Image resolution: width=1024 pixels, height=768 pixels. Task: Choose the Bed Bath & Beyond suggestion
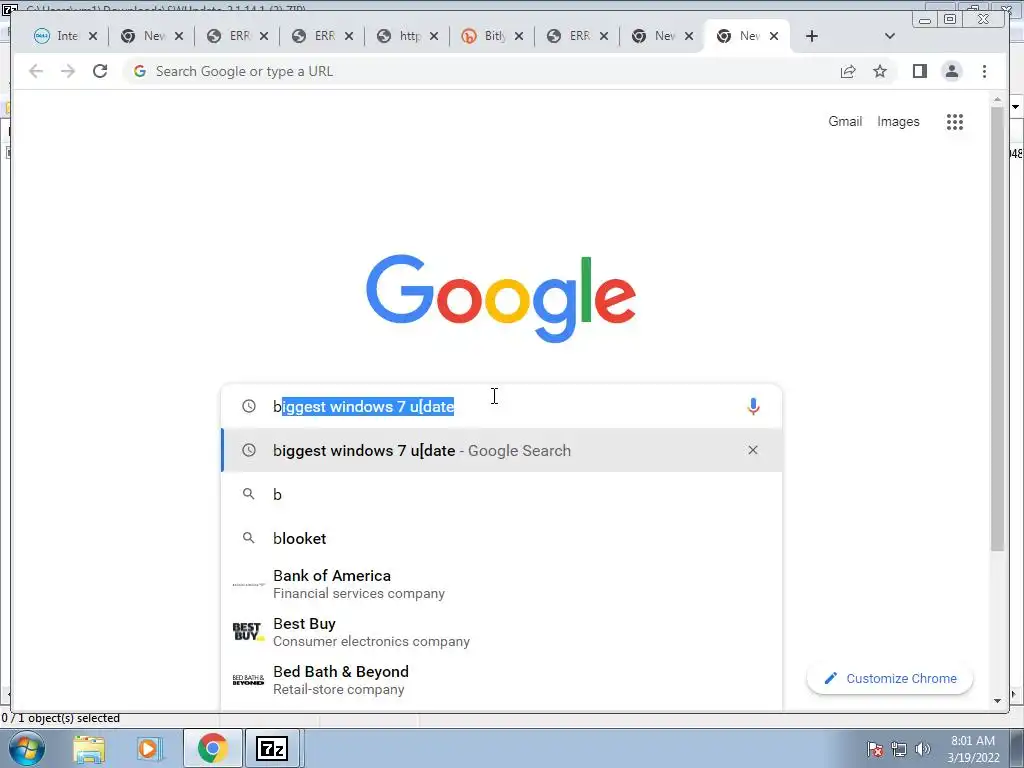(502, 680)
